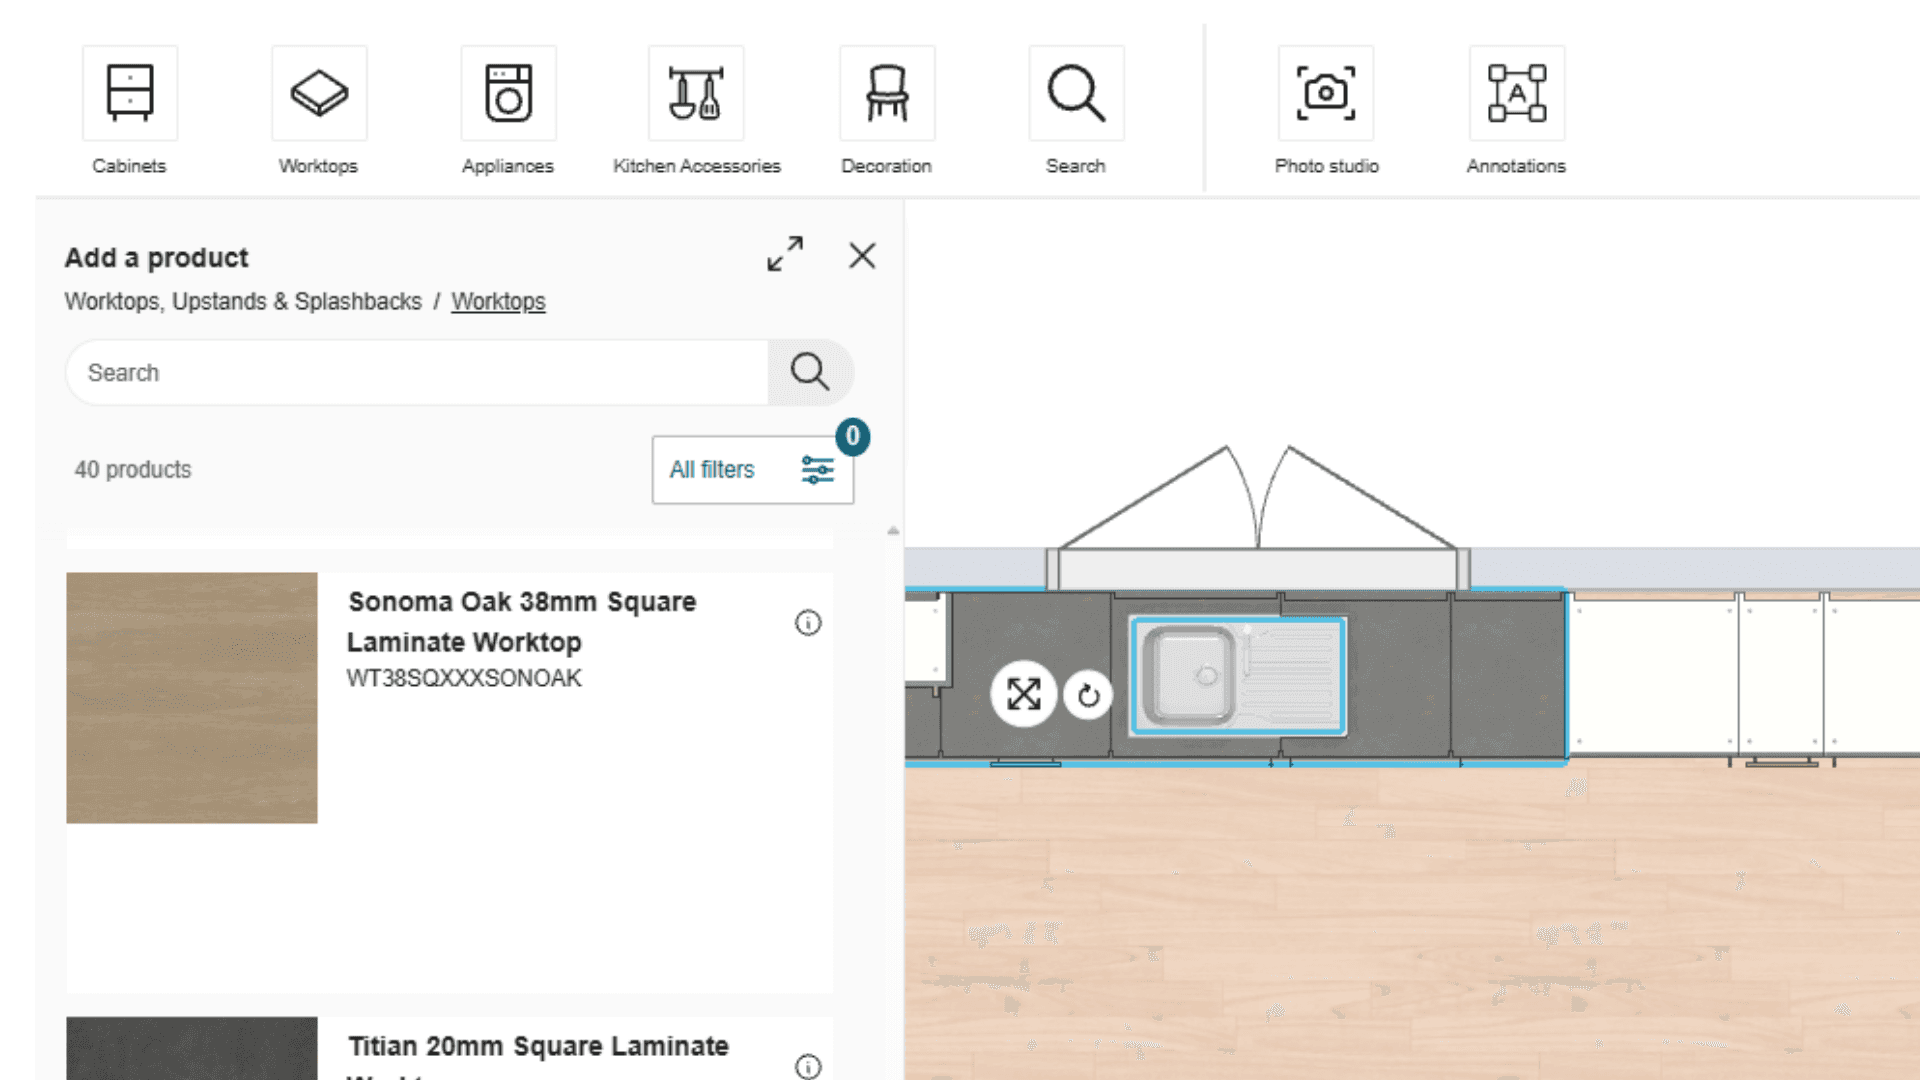The height and width of the screenshot is (1080, 1920).
Task: Open the Annotations tool
Action: click(1516, 111)
